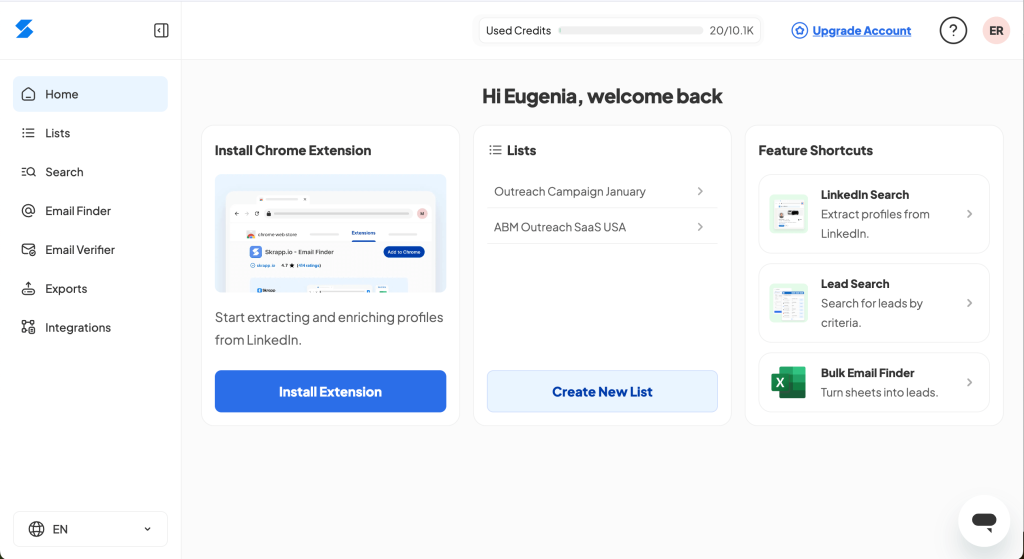The height and width of the screenshot is (559, 1024).
Task: Expand the EN language dropdown
Action: point(90,529)
